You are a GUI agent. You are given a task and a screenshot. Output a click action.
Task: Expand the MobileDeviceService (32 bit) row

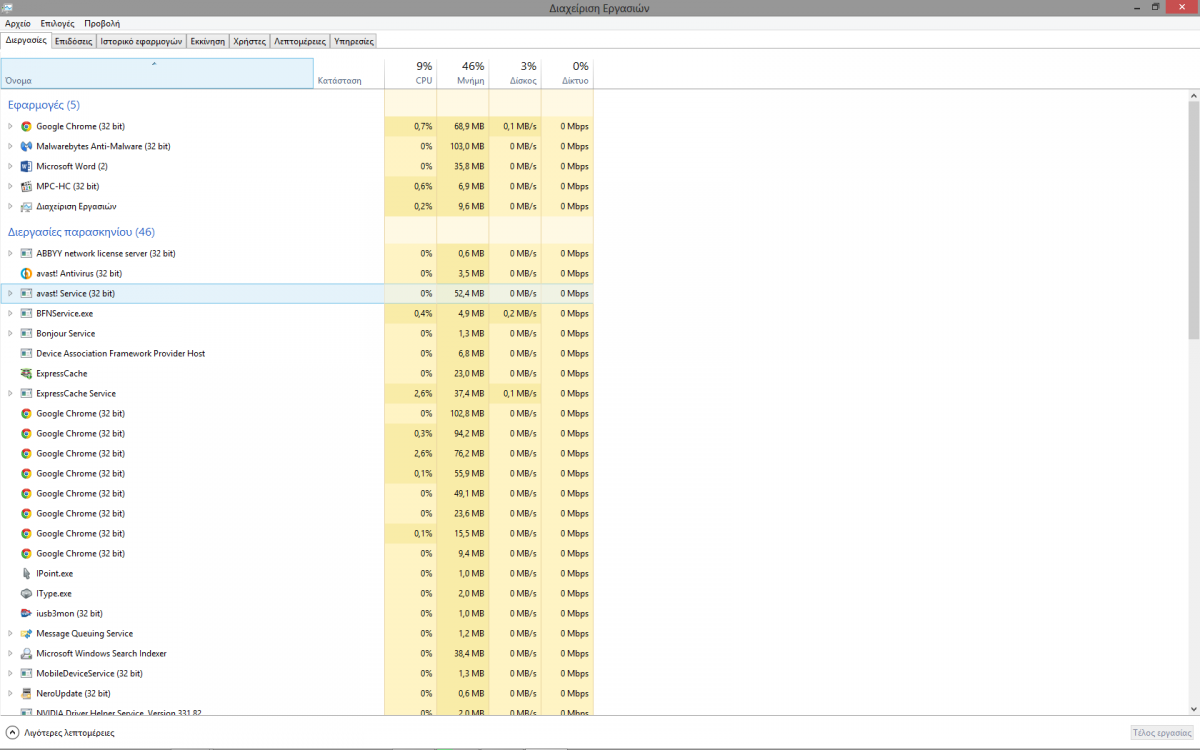click(x=10, y=673)
